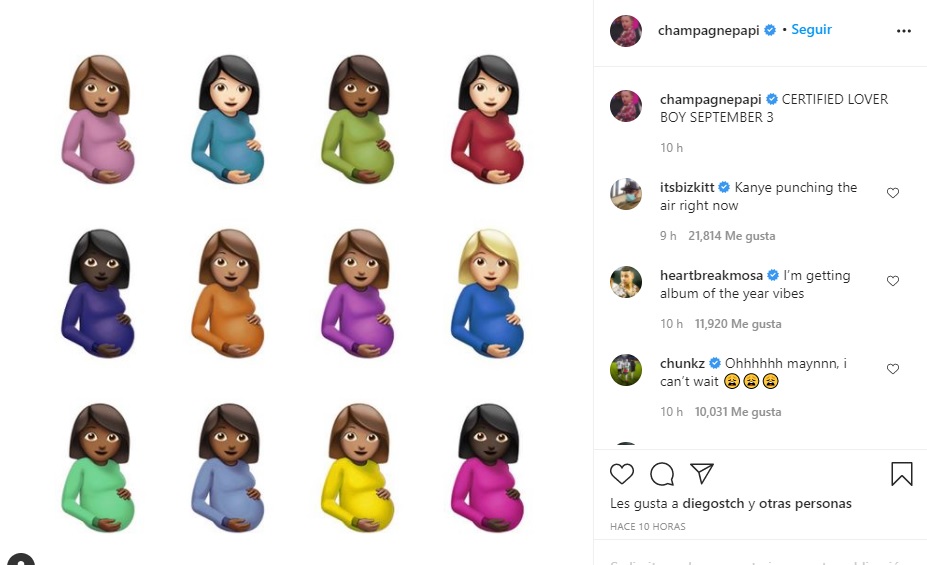Click champagnepapi avatar in post header
The width and height of the screenshot is (927, 565).
point(625,31)
